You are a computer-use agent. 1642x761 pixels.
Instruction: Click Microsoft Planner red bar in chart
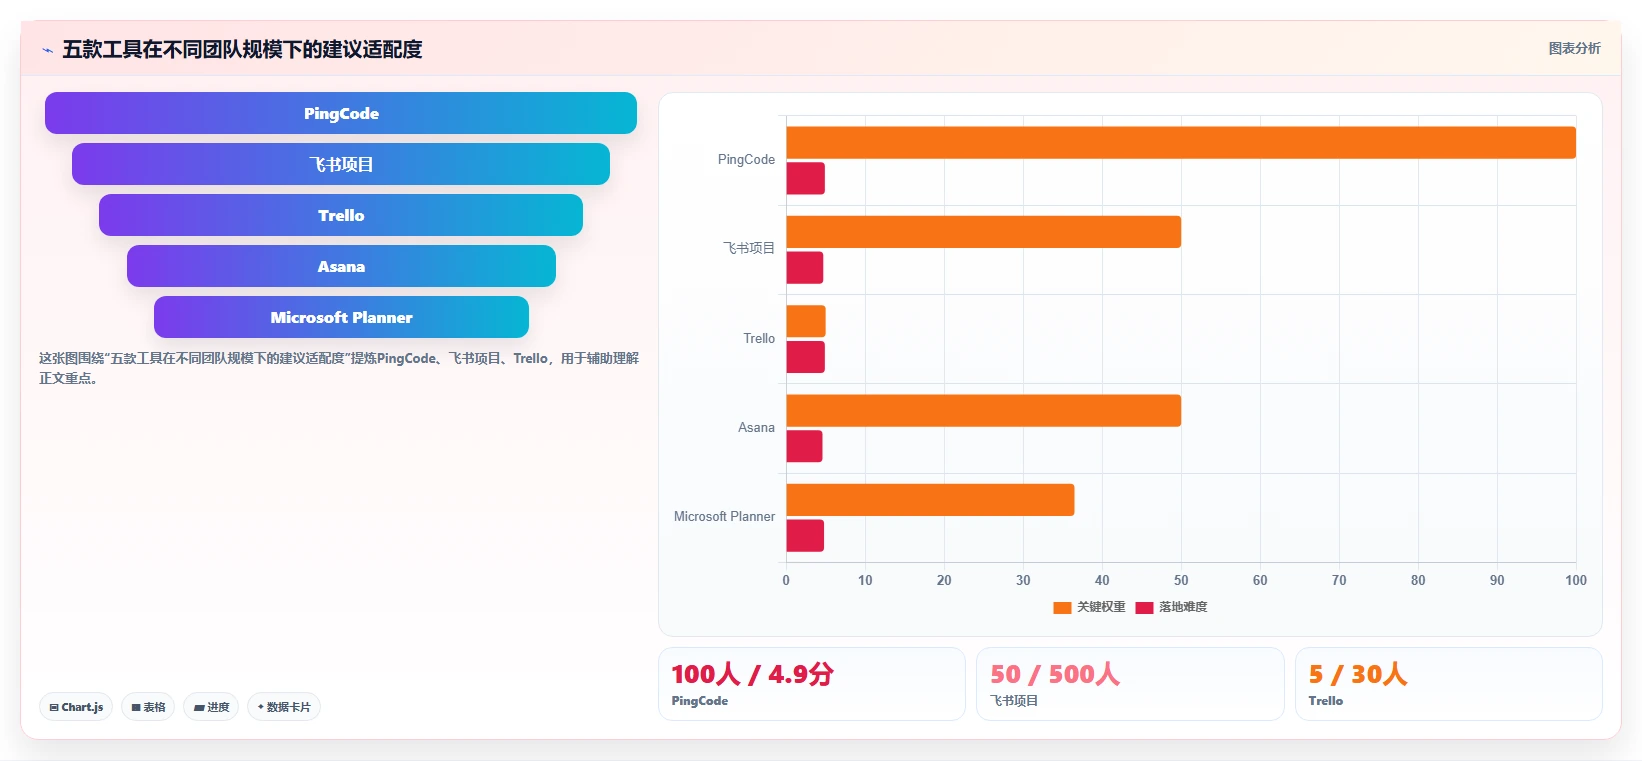click(x=805, y=536)
